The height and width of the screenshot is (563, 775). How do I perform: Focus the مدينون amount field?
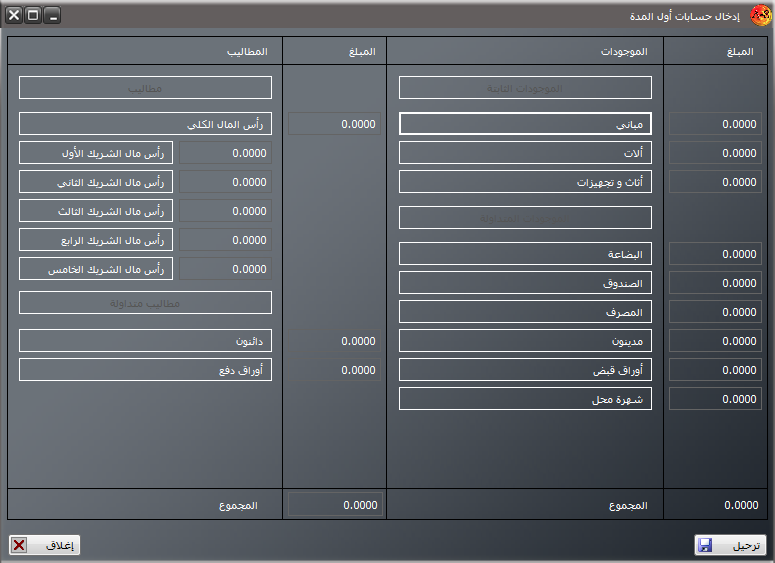click(x=715, y=341)
